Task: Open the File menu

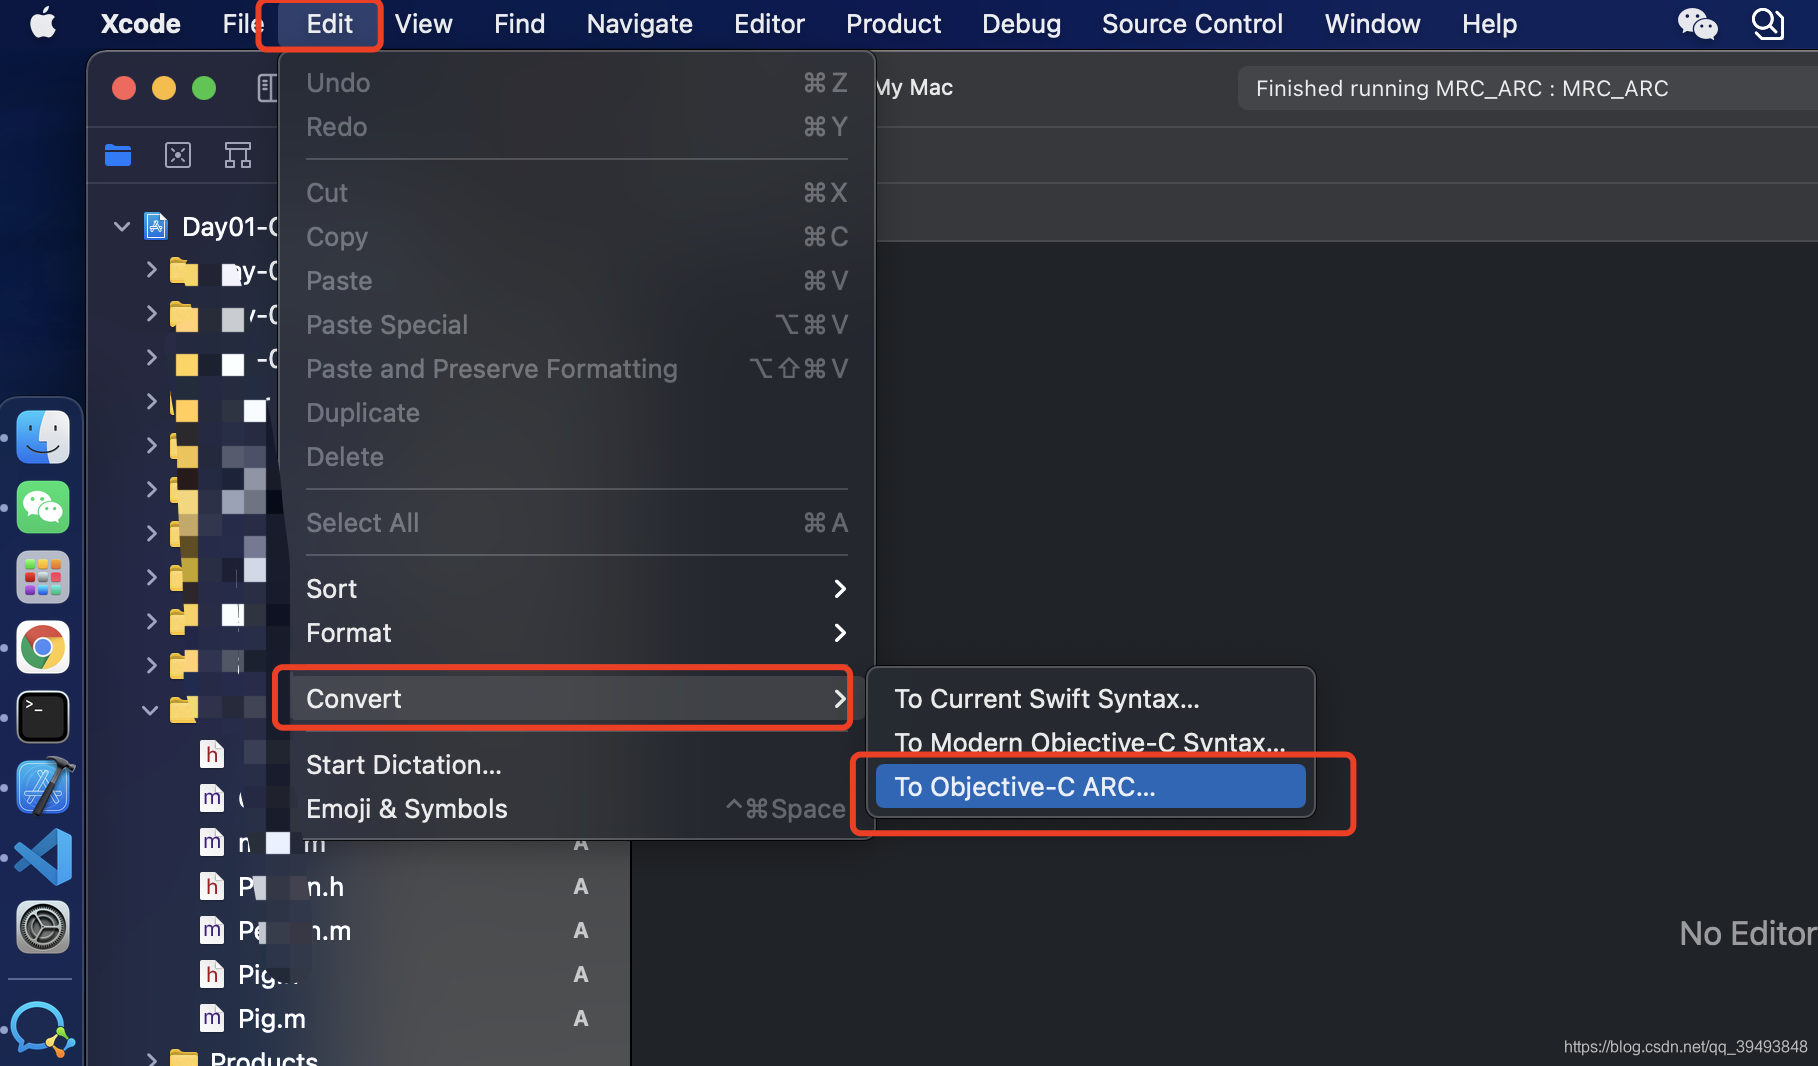Action: pyautogui.click(x=241, y=24)
